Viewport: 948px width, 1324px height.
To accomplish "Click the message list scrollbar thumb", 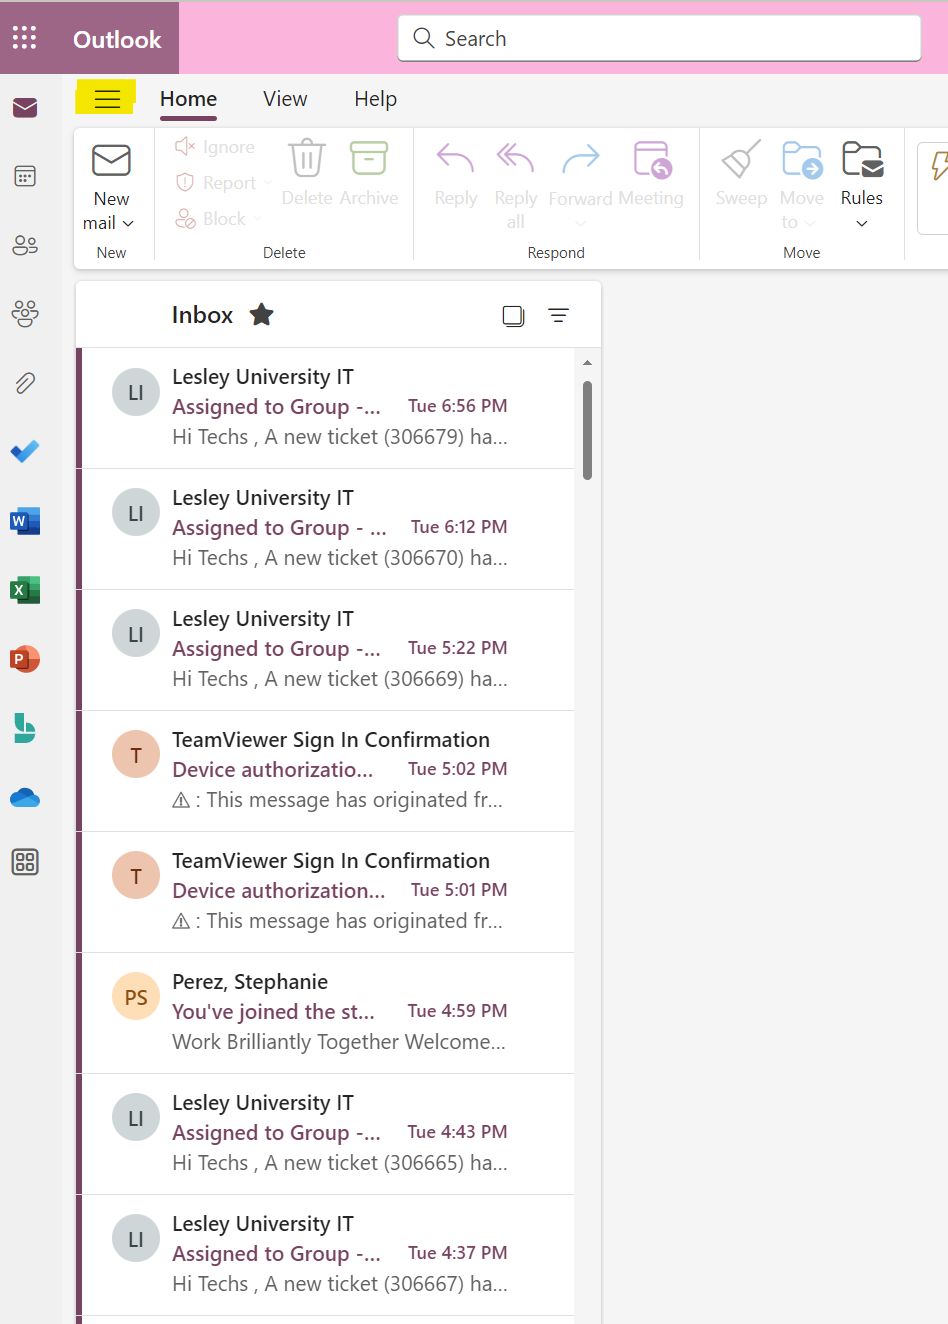I will pyautogui.click(x=587, y=430).
